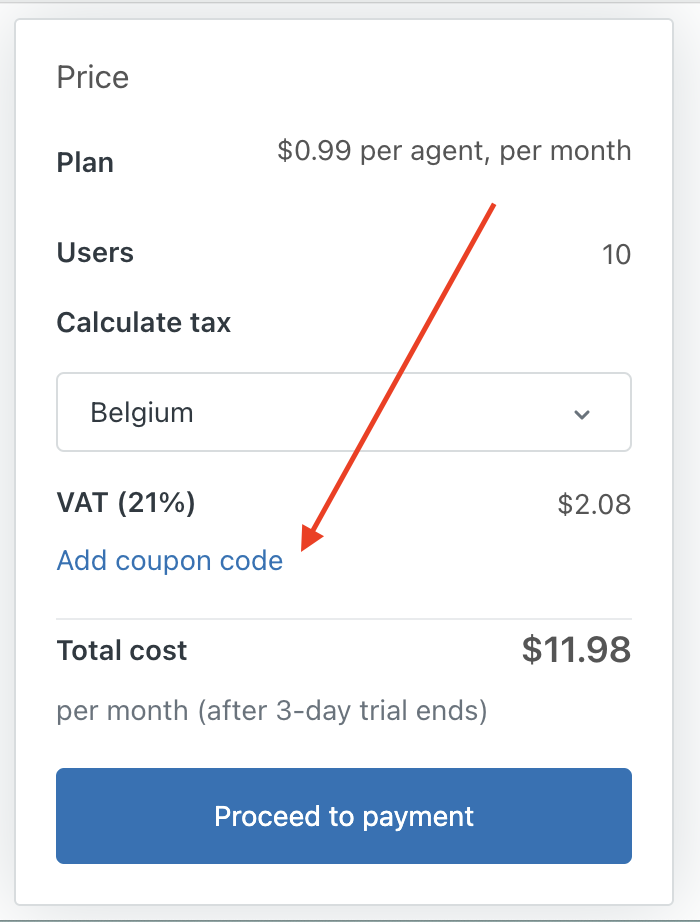Screen dimensions: 700x922
Task: Click the Users label
Action: 95,253
